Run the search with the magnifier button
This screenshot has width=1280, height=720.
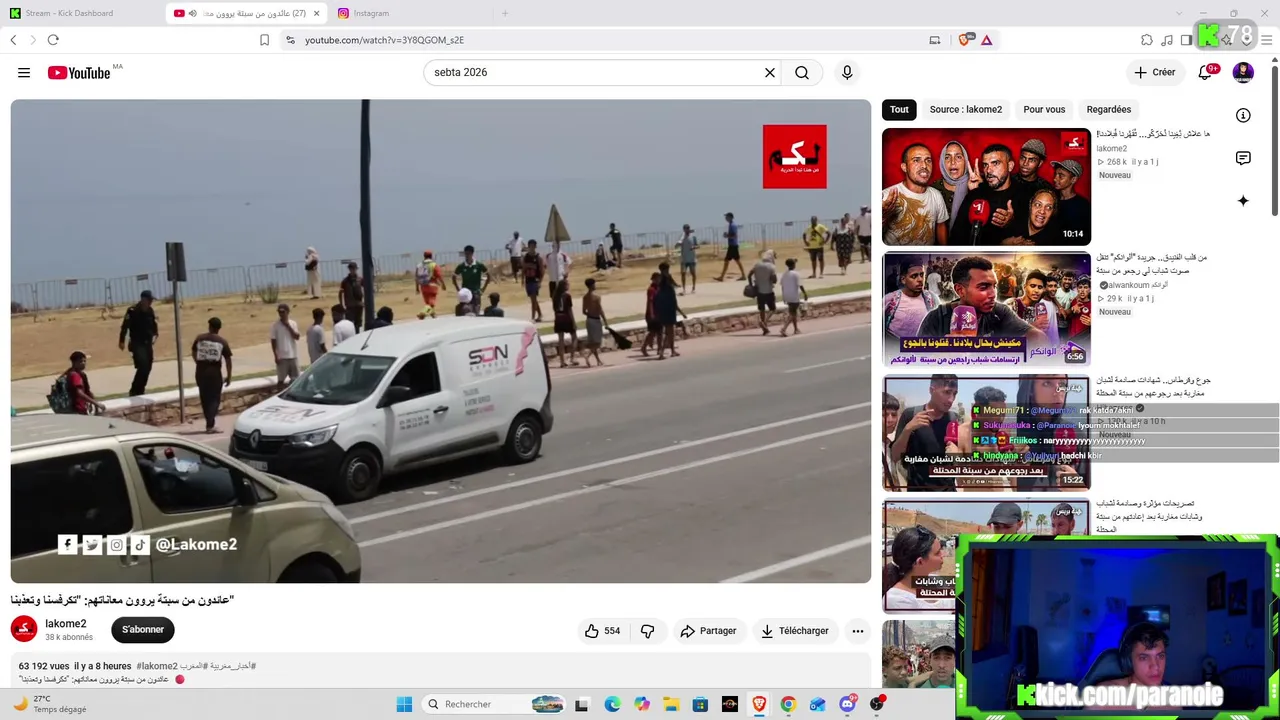(x=802, y=73)
